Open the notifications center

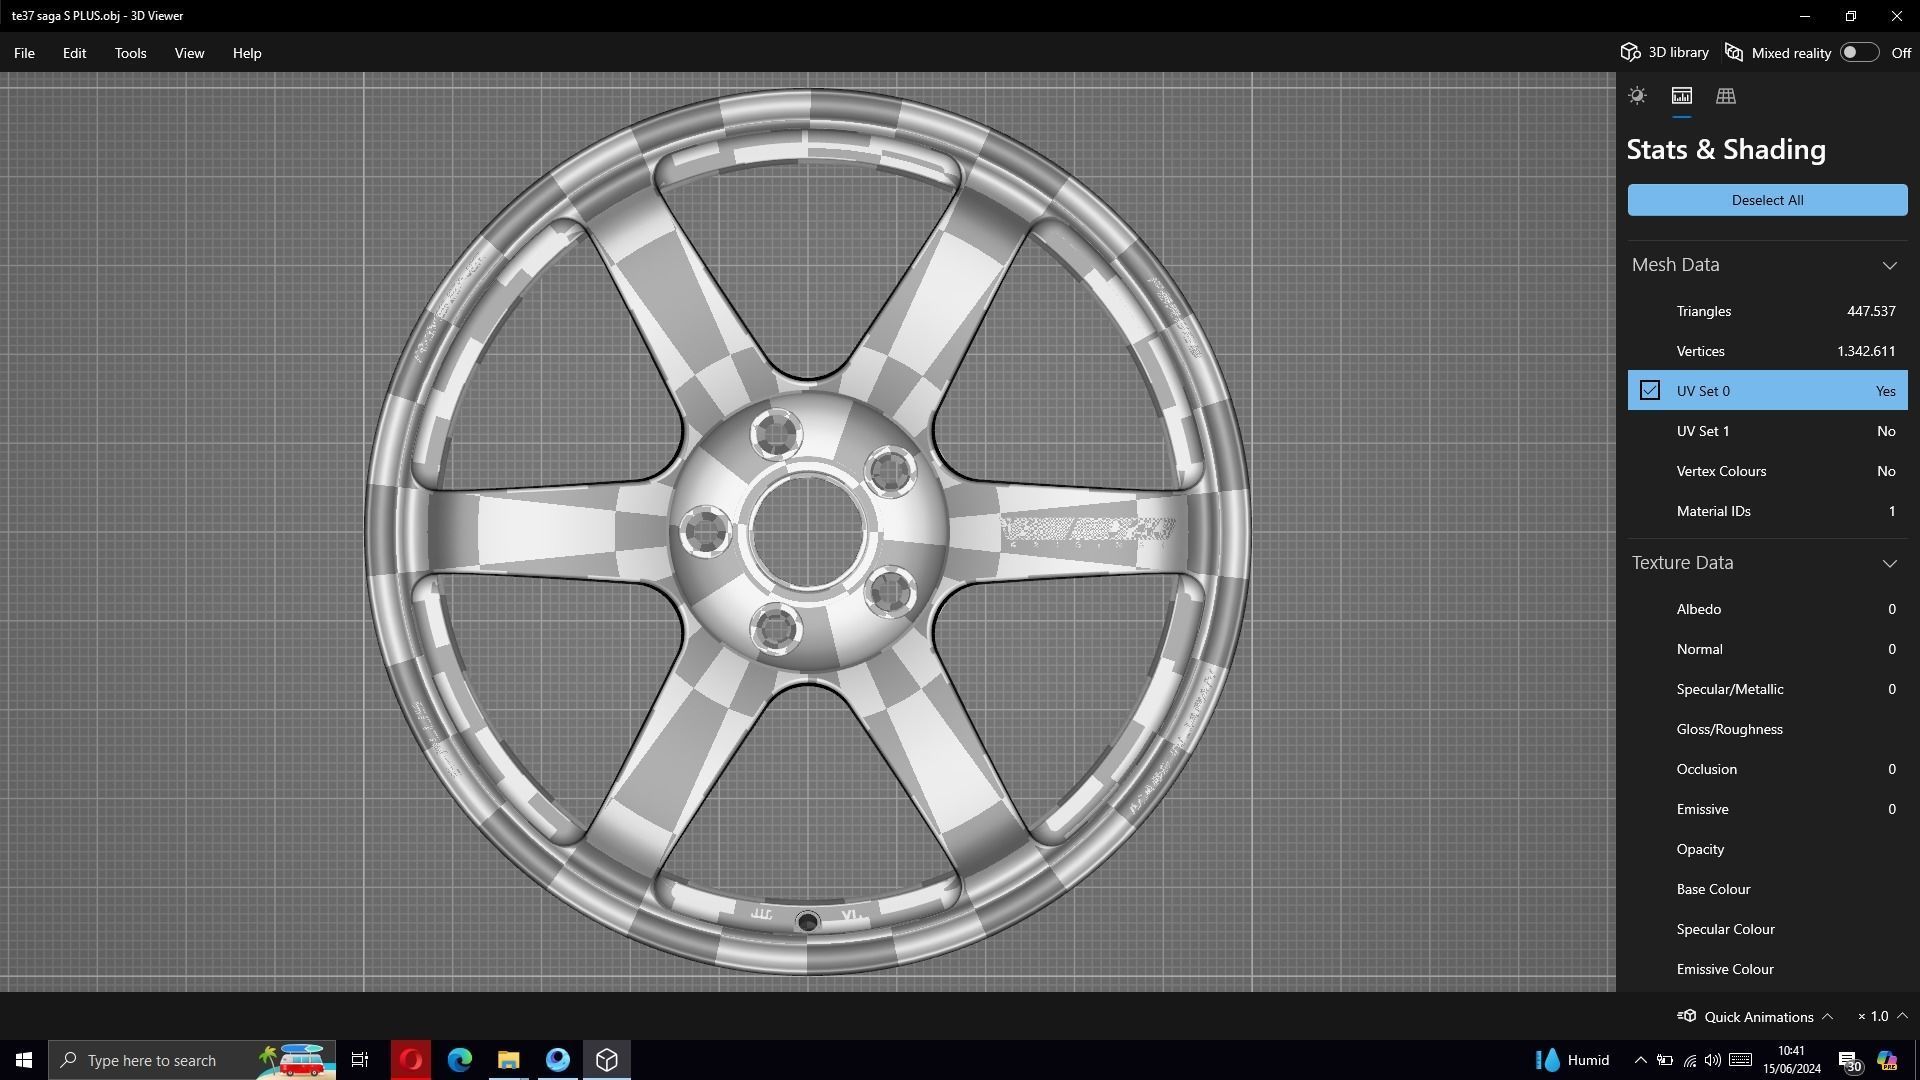(1850, 1062)
